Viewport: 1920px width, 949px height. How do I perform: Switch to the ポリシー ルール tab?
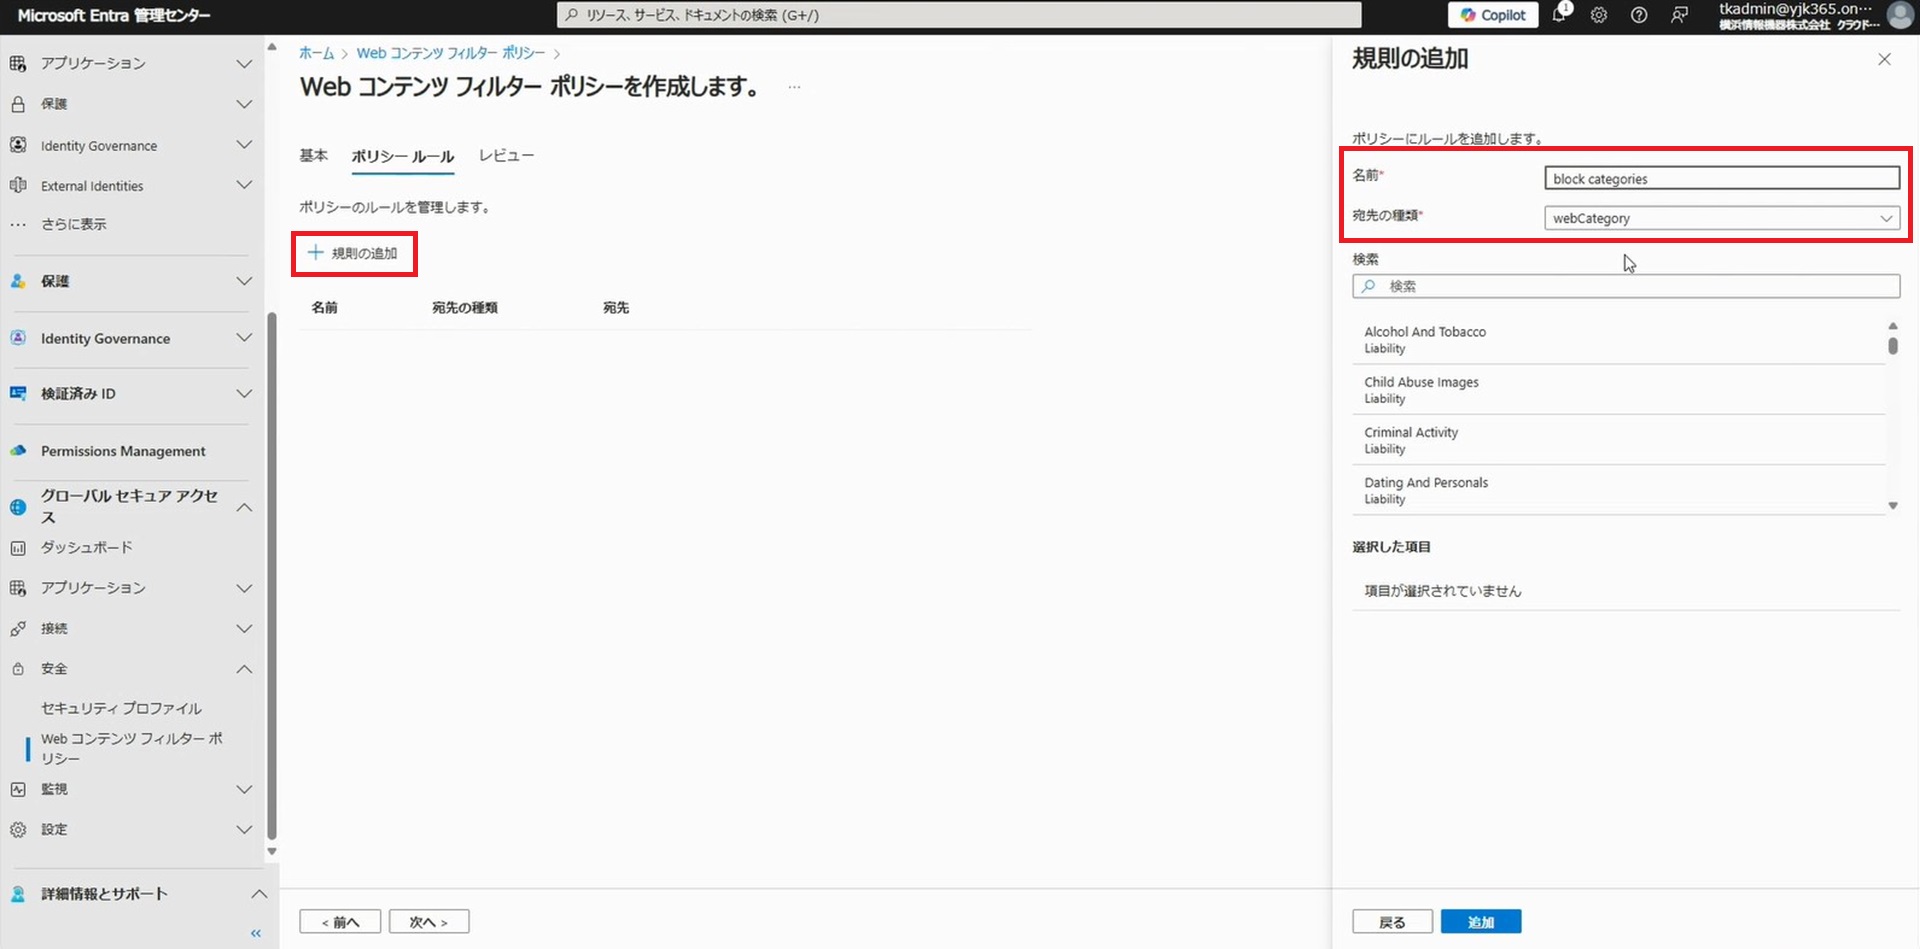(403, 156)
